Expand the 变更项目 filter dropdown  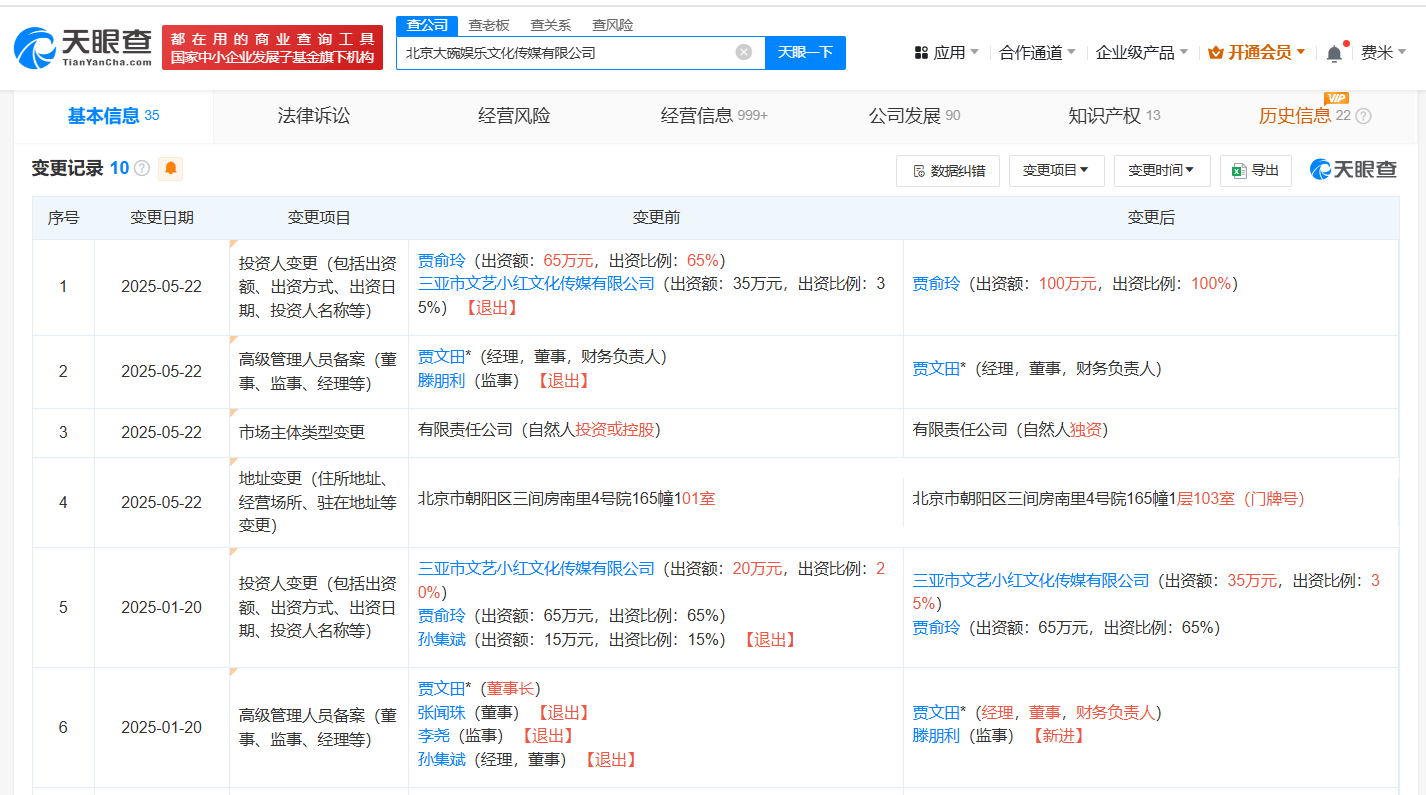click(x=1056, y=171)
